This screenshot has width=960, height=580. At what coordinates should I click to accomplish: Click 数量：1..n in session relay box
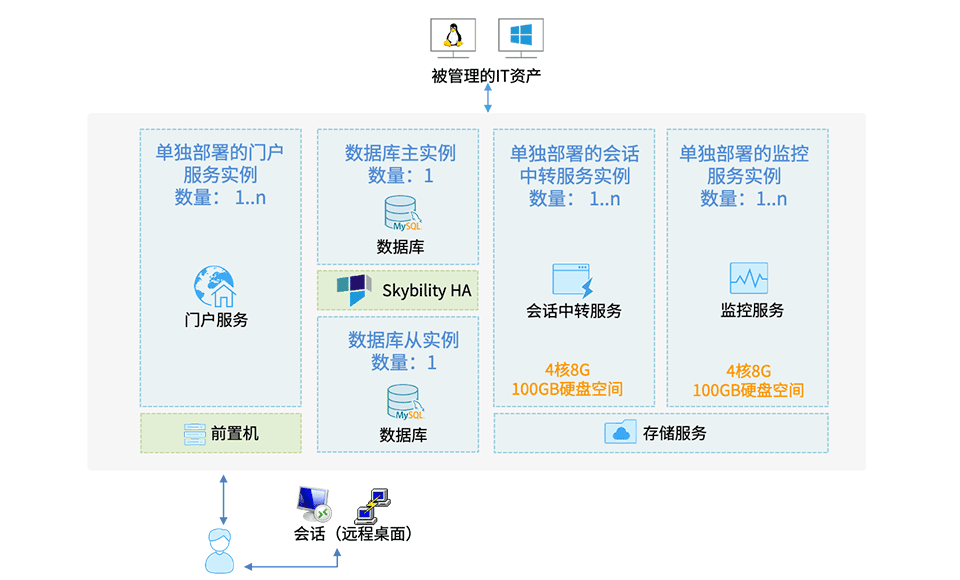tap(574, 199)
